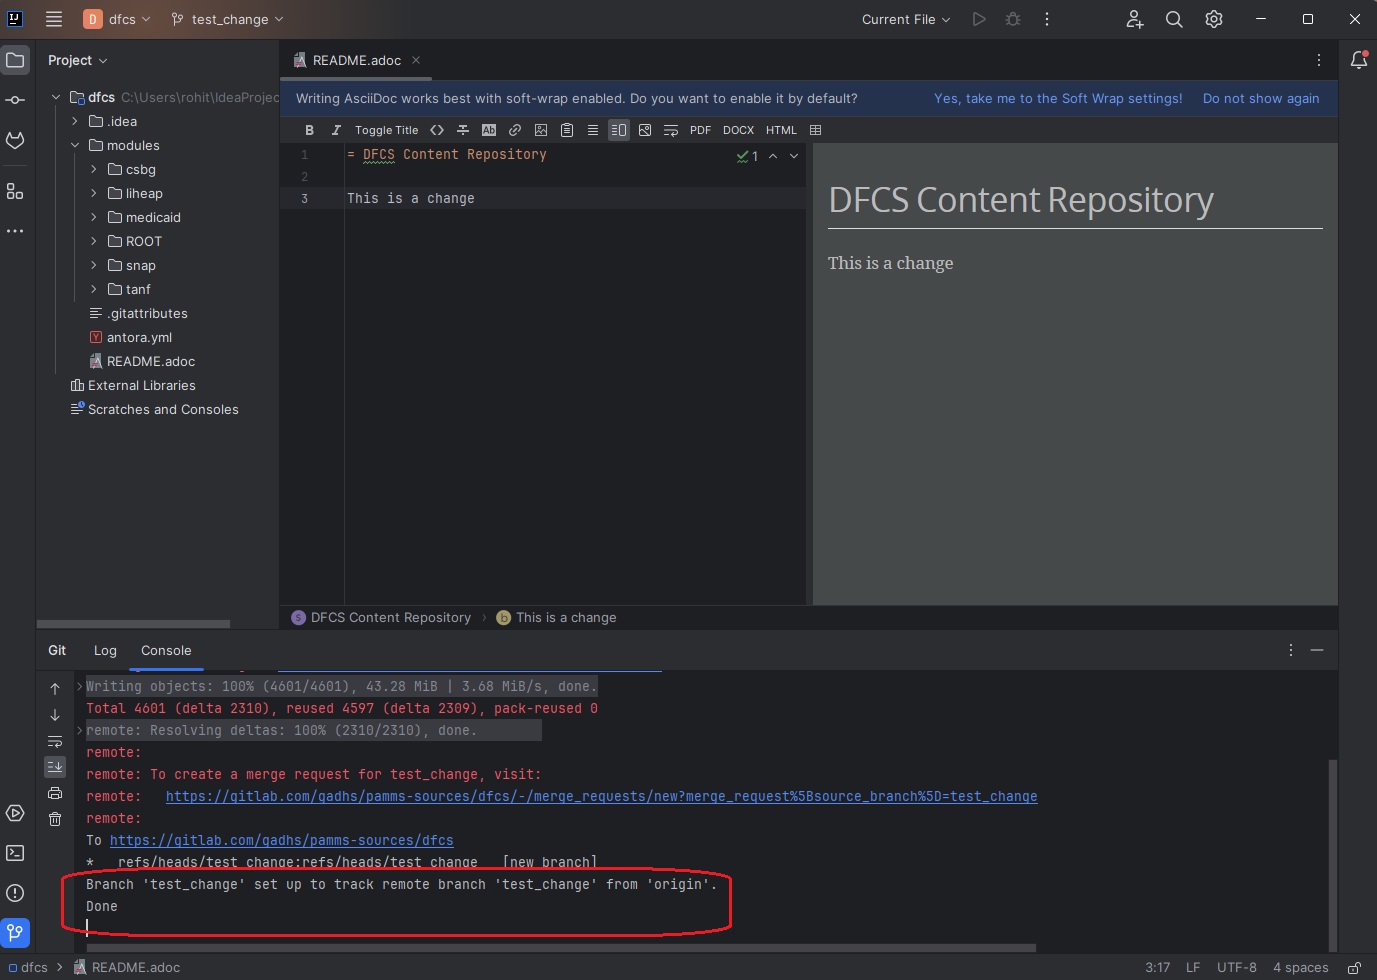
Task: Open the Services tool window
Action: pyautogui.click(x=15, y=813)
